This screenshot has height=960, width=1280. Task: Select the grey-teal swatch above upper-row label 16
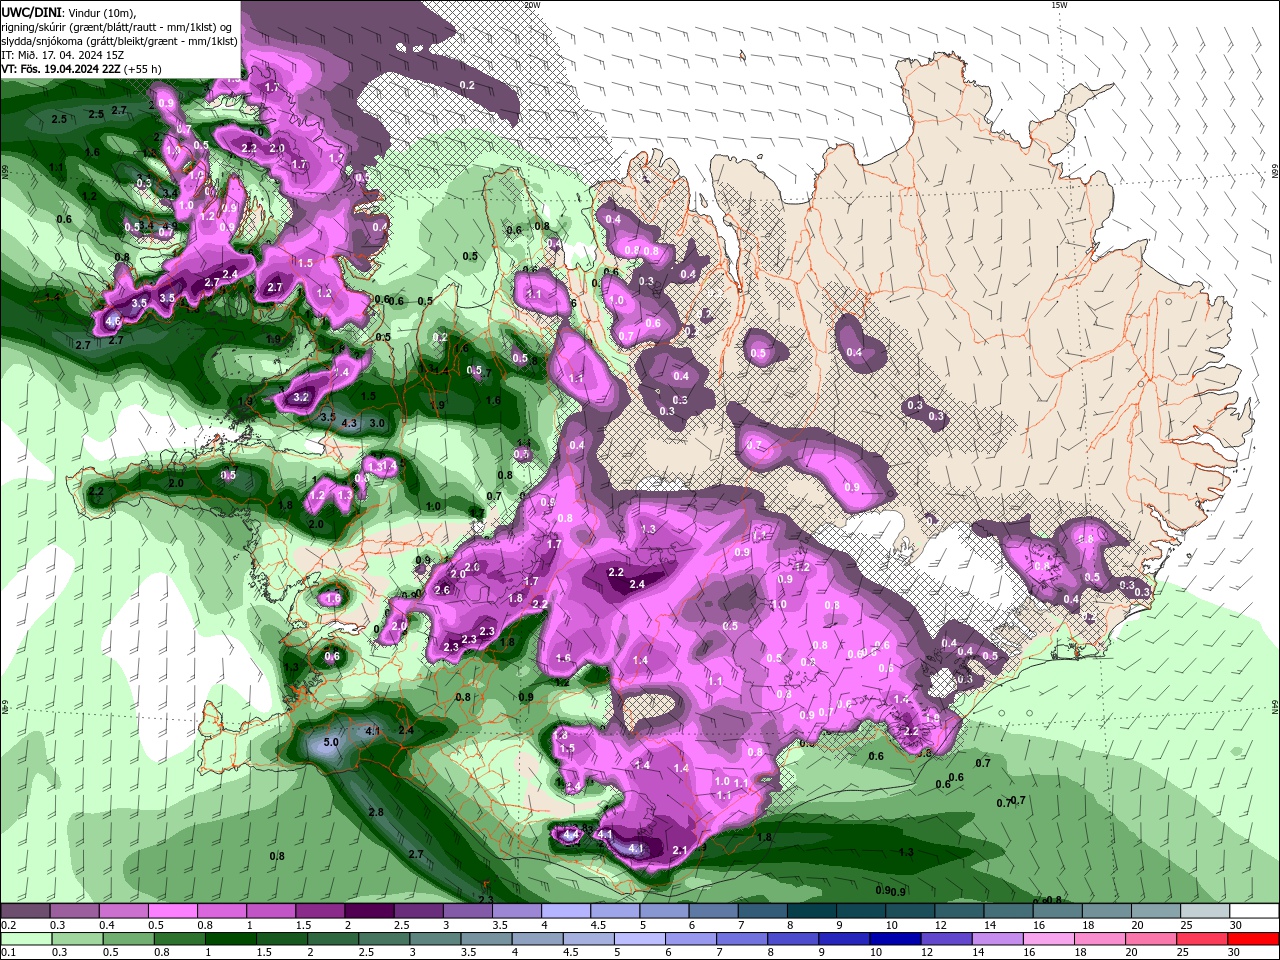click(x=1058, y=911)
